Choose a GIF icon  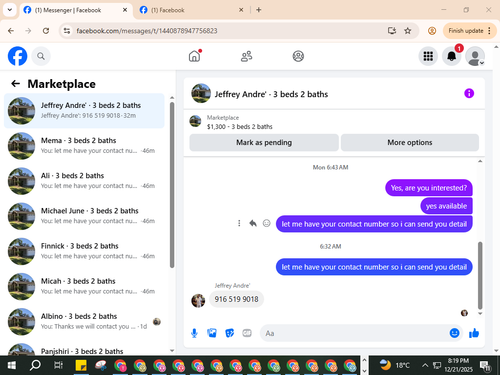tap(247, 333)
